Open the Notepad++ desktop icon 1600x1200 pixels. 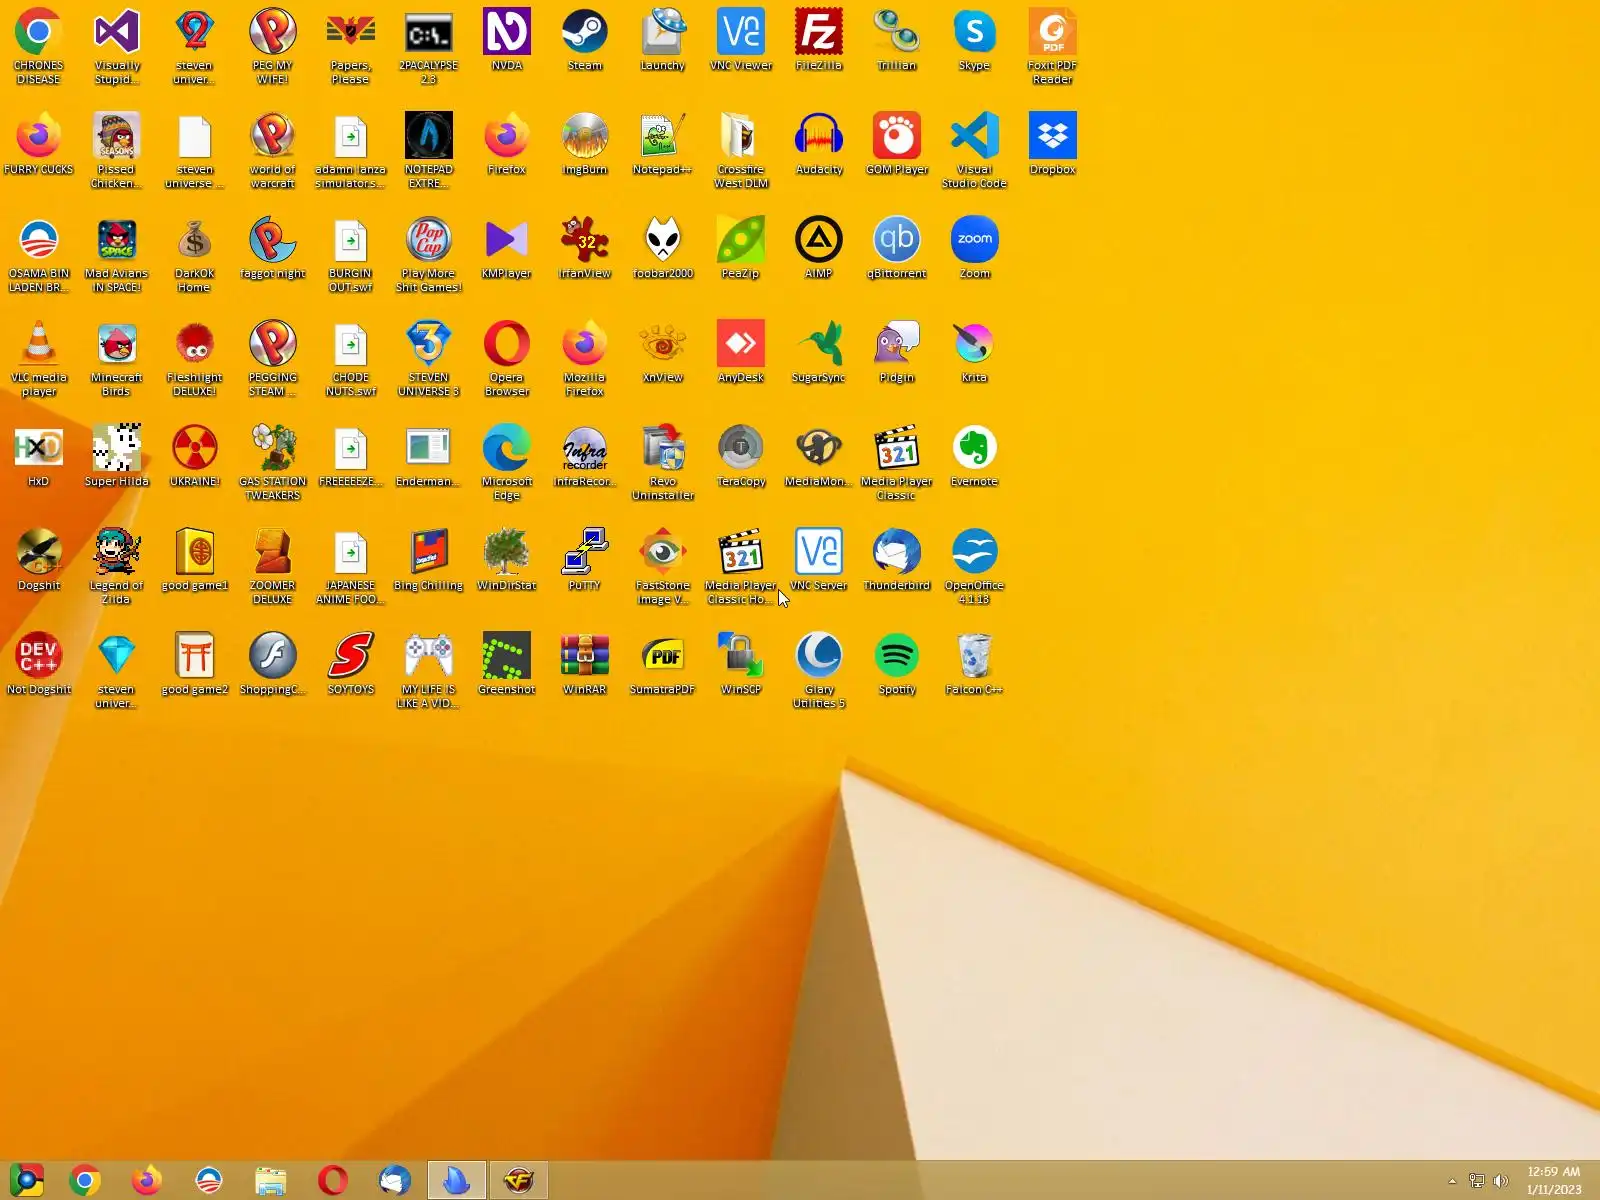click(663, 145)
